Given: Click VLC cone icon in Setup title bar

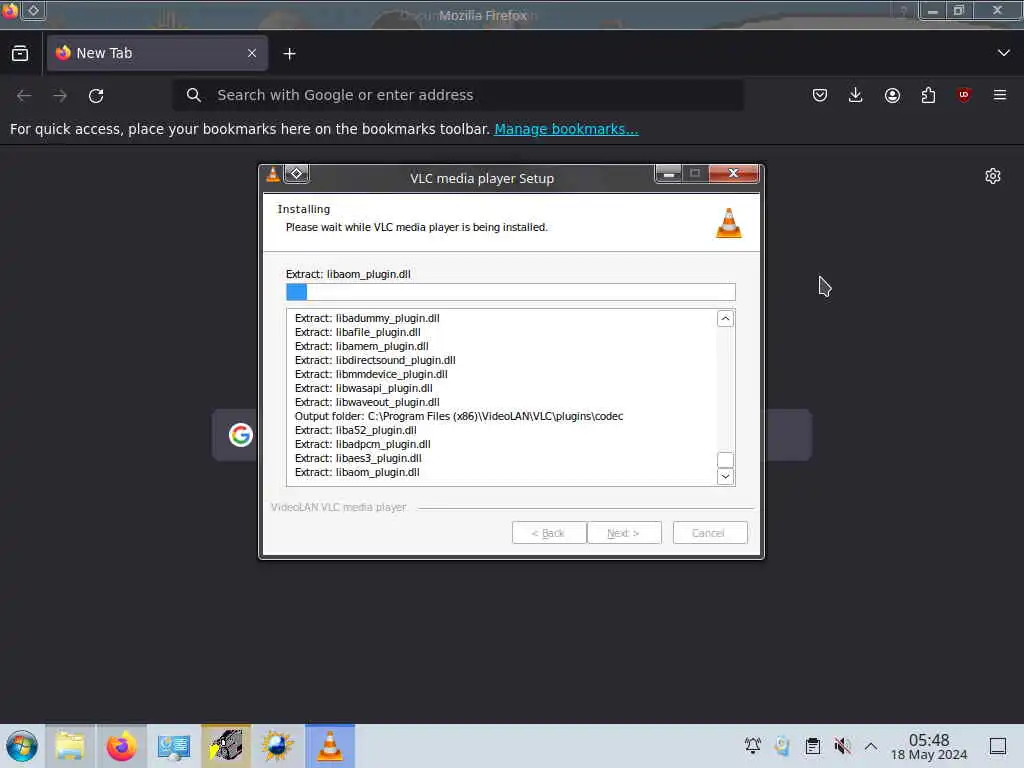Looking at the screenshot, I should (x=273, y=174).
